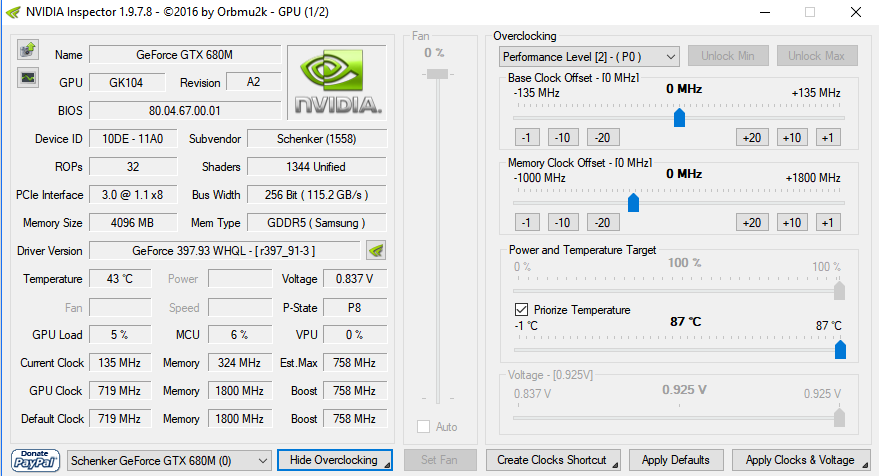This screenshot has height=476, width=879.
Task: Click Apply Defaults button
Action: click(x=676, y=460)
